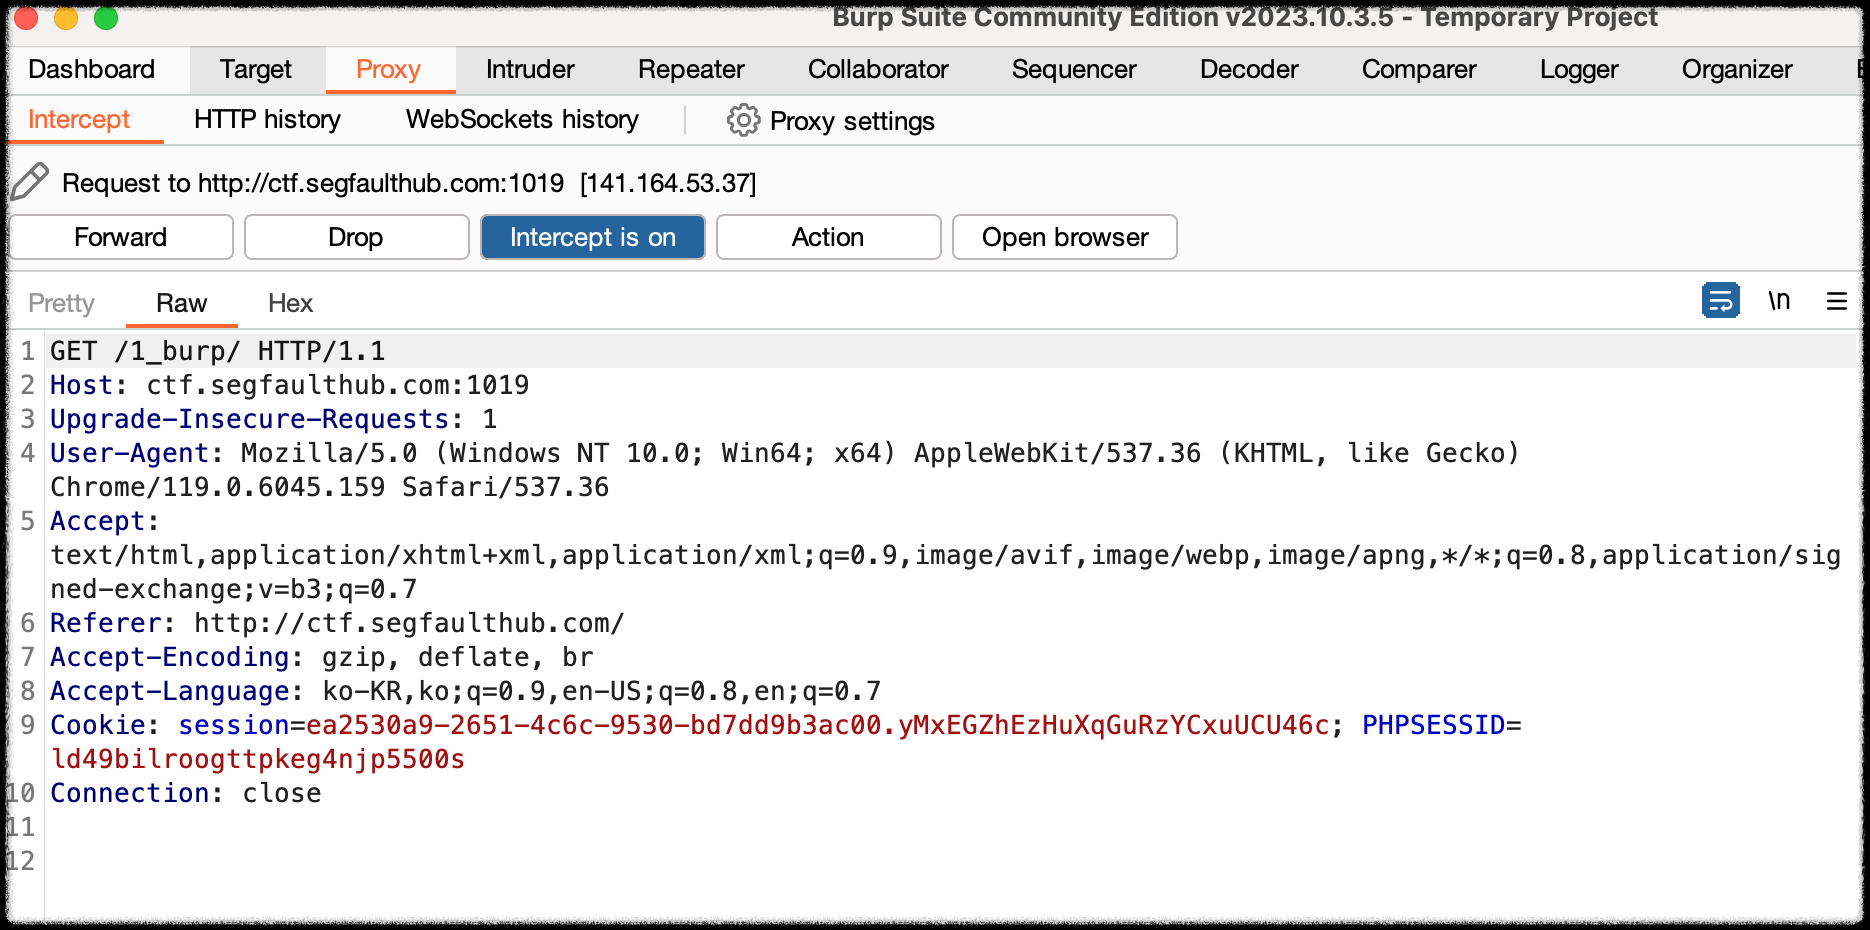Click the Accept-Language header line

coord(466,691)
